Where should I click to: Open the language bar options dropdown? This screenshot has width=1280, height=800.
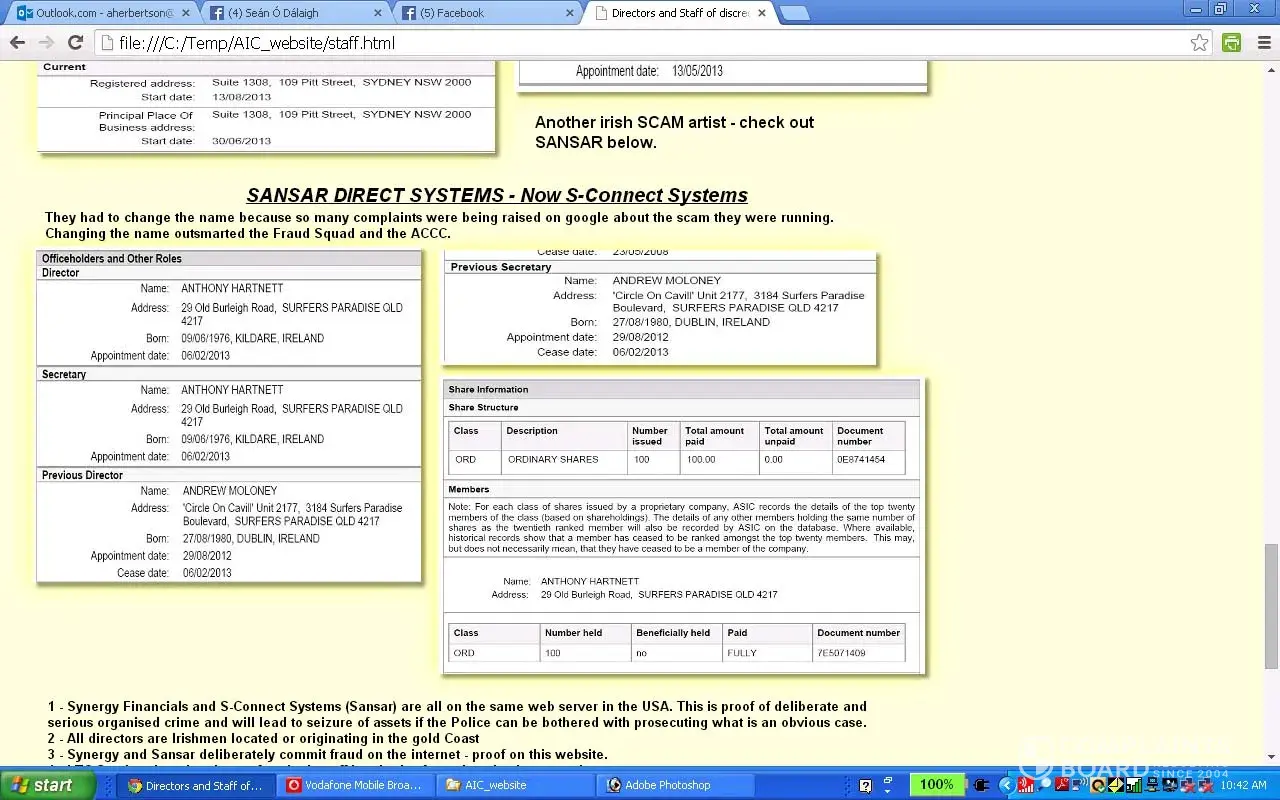click(887, 790)
